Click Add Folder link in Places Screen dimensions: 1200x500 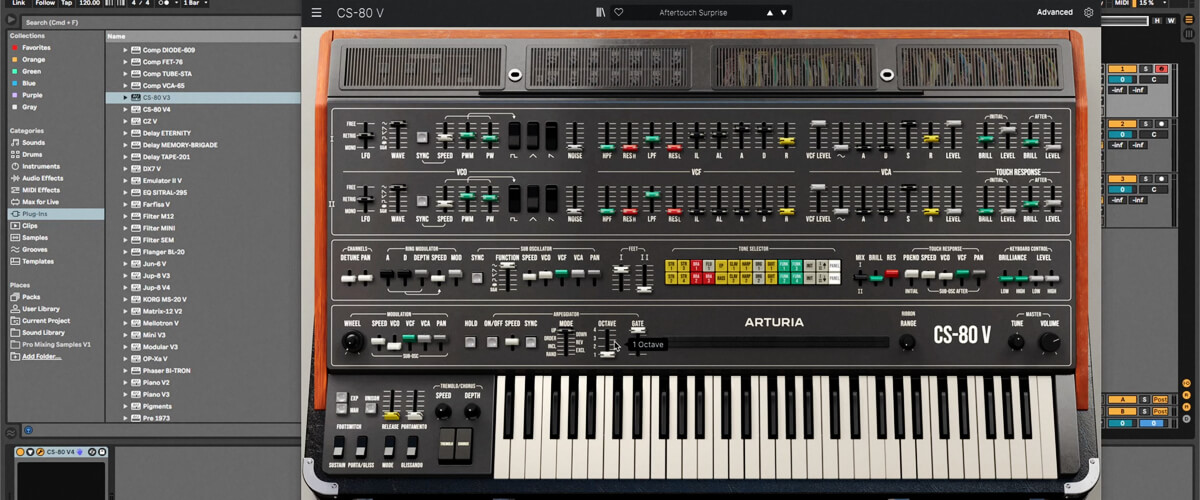[x=41, y=357]
